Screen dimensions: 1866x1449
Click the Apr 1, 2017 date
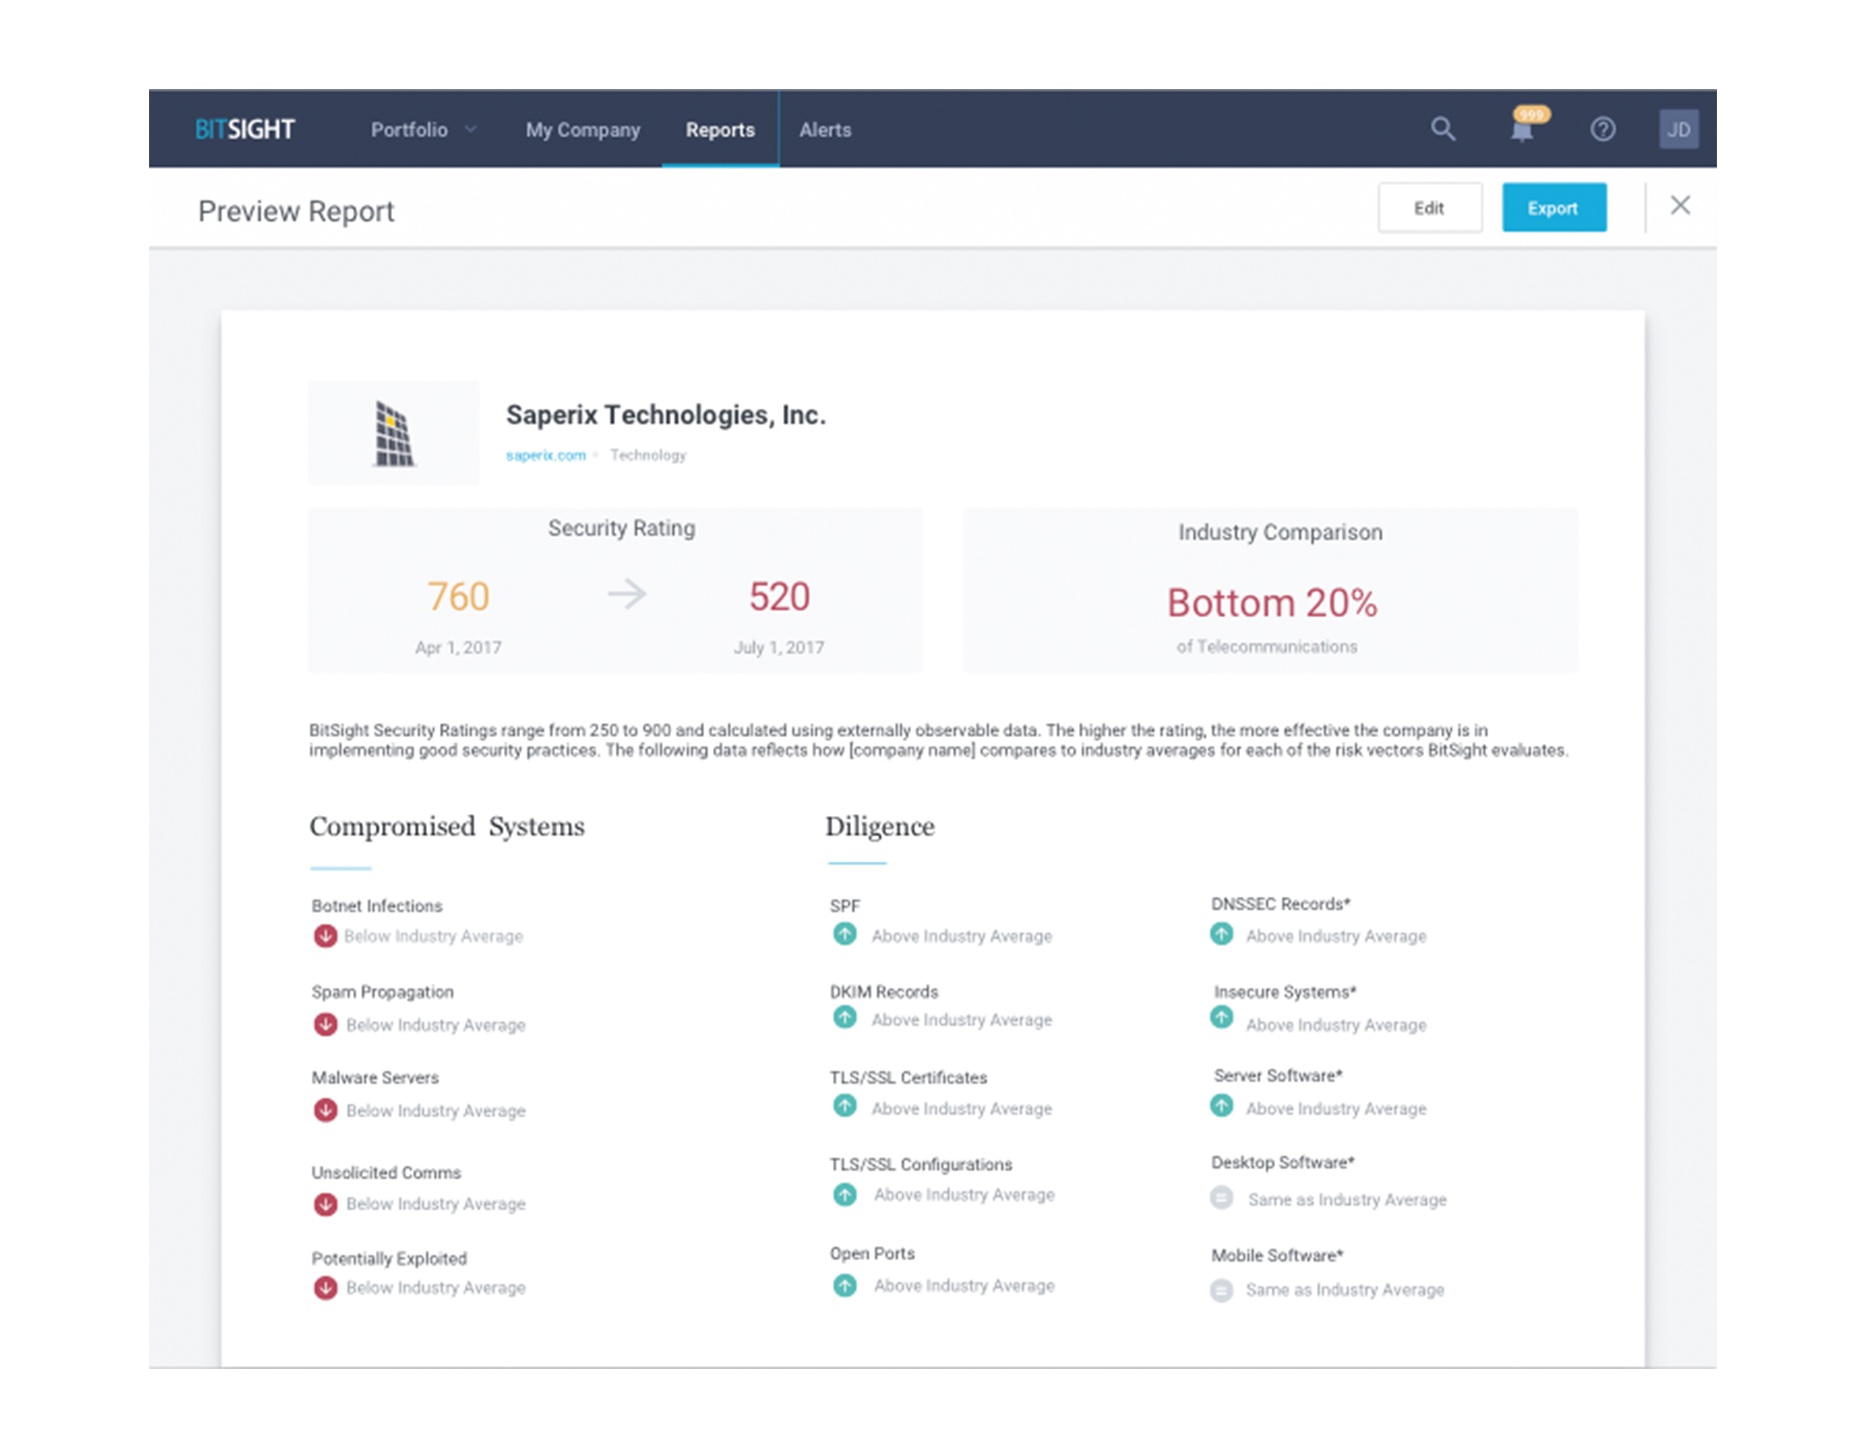coord(458,648)
